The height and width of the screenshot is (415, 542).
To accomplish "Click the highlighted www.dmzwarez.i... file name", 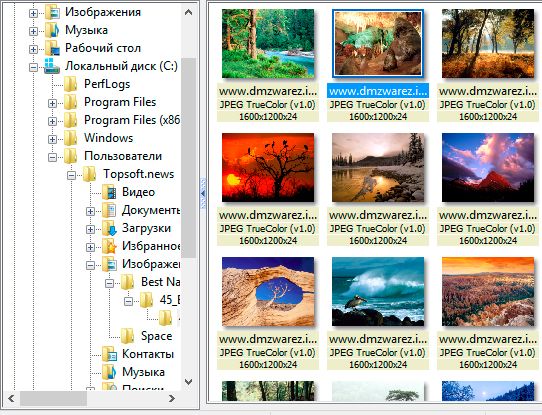I will click(378, 91).
